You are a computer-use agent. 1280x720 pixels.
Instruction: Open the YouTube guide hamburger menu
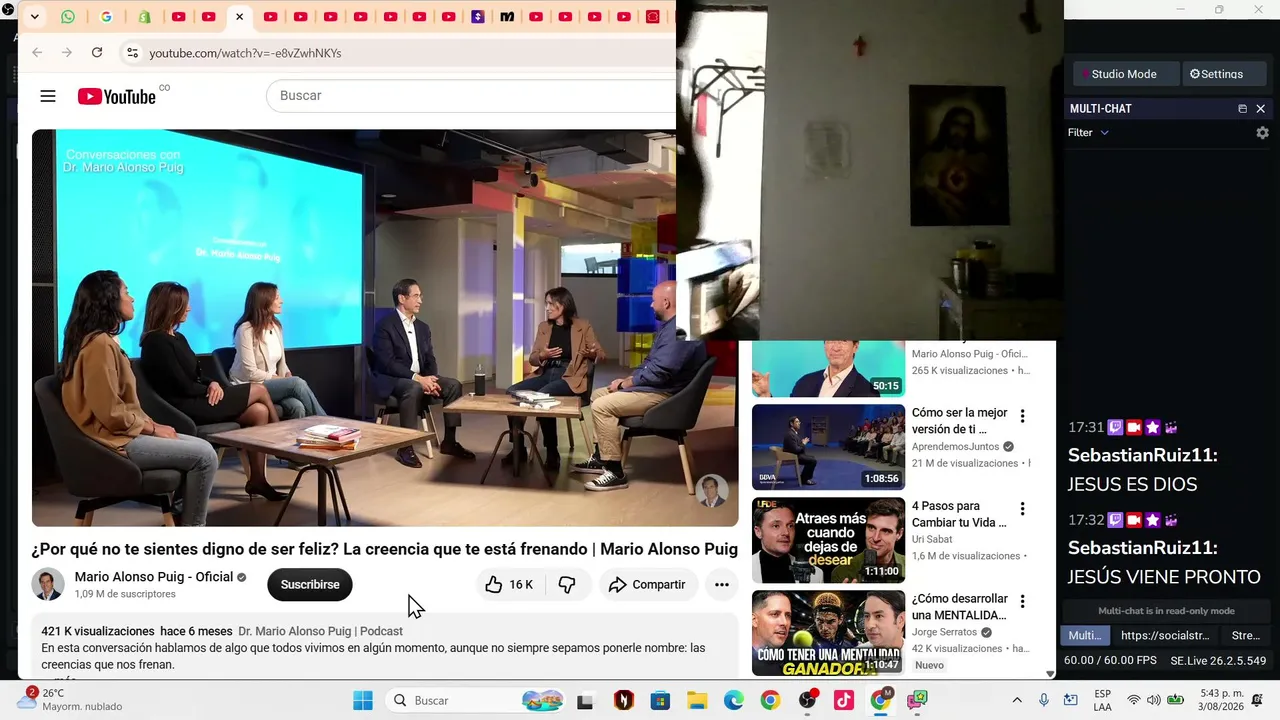click(x=48, y=96)
